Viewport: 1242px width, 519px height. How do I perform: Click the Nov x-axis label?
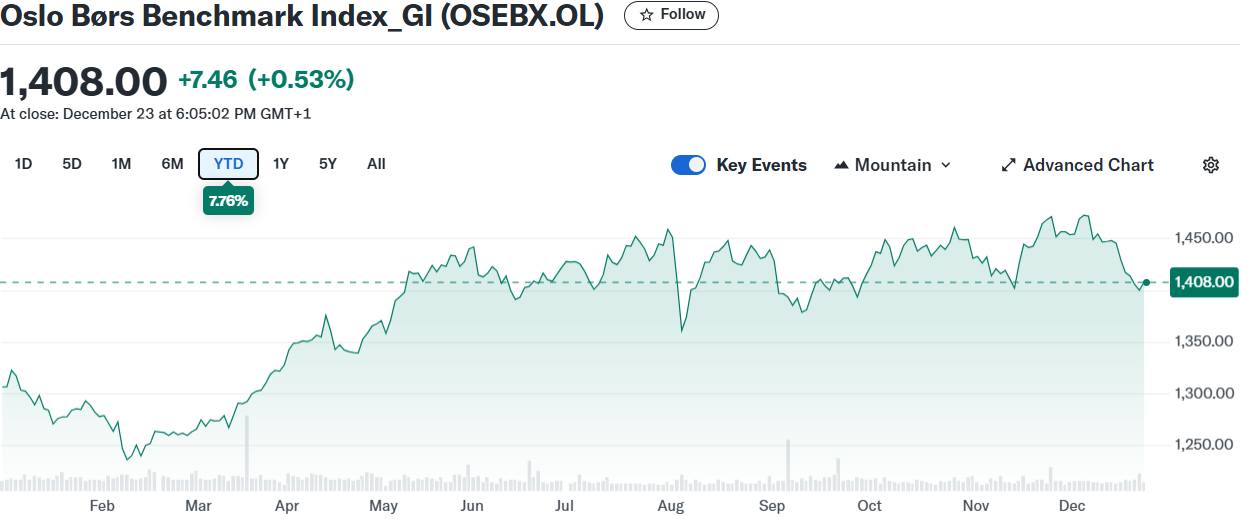(x=976, y=506)
